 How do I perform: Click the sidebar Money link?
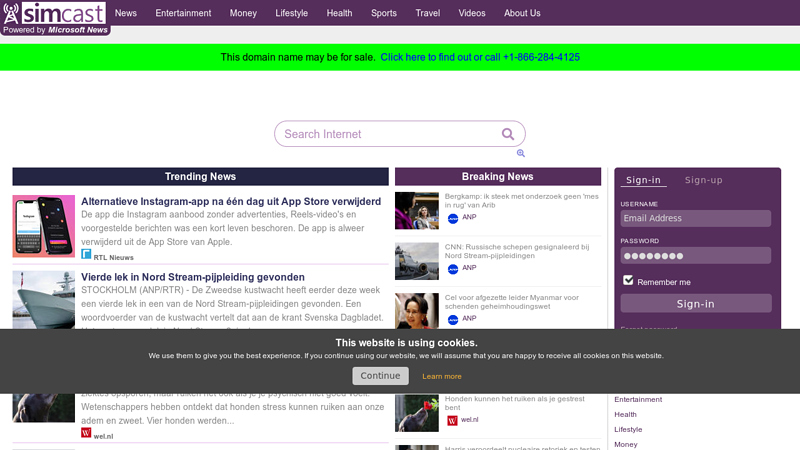[x=626, y=444]
